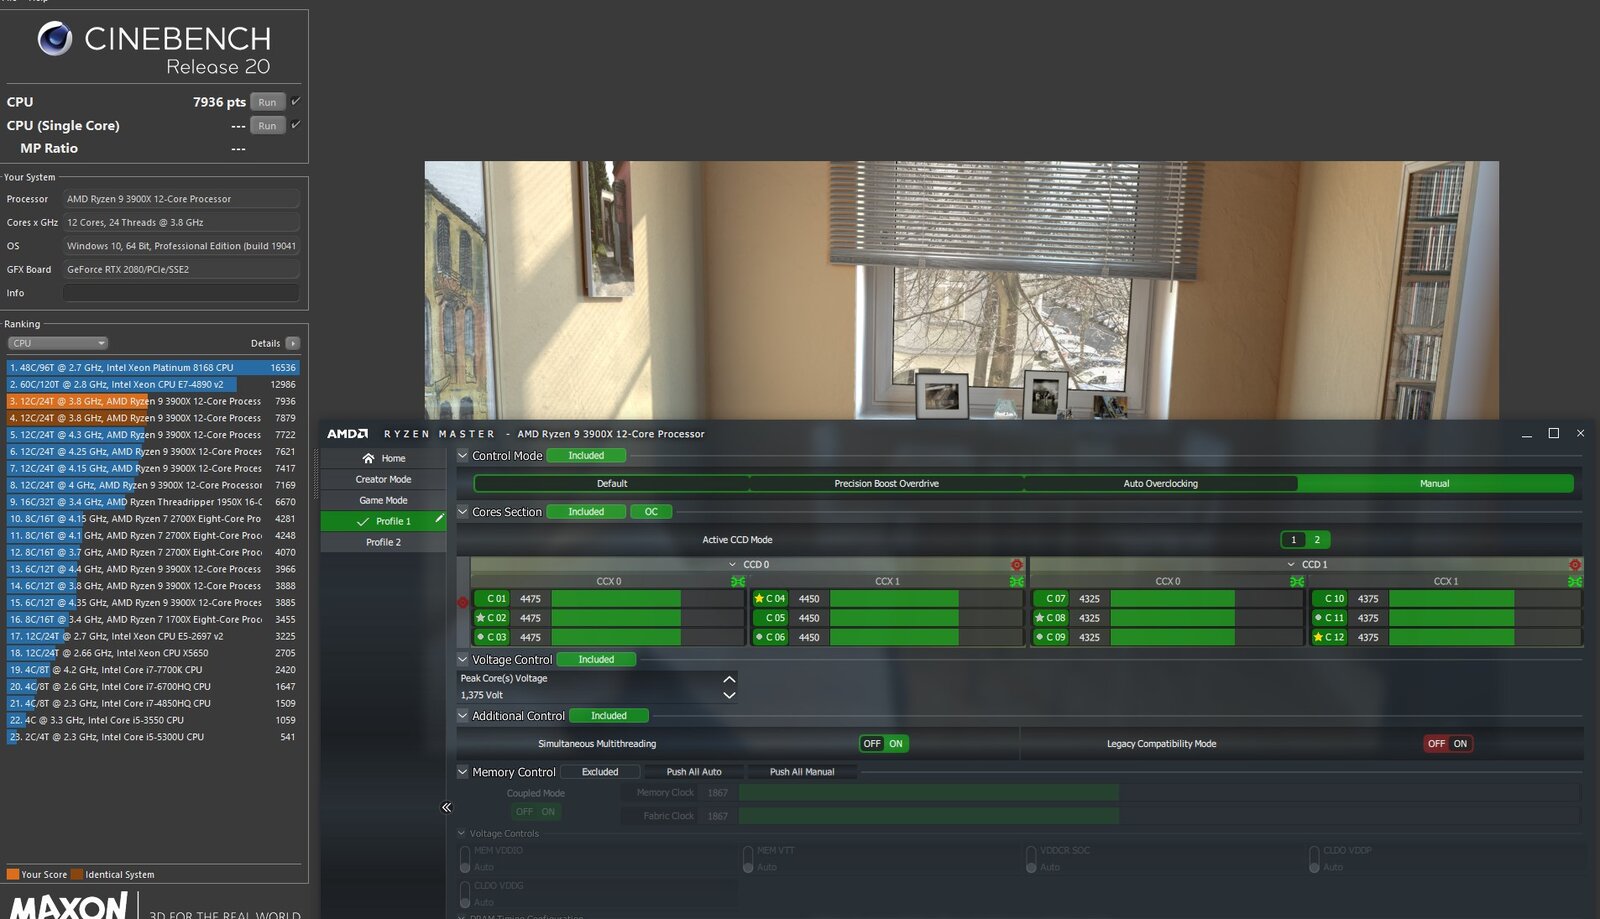Click the dot marker on core C 09

click(1039, 636)
